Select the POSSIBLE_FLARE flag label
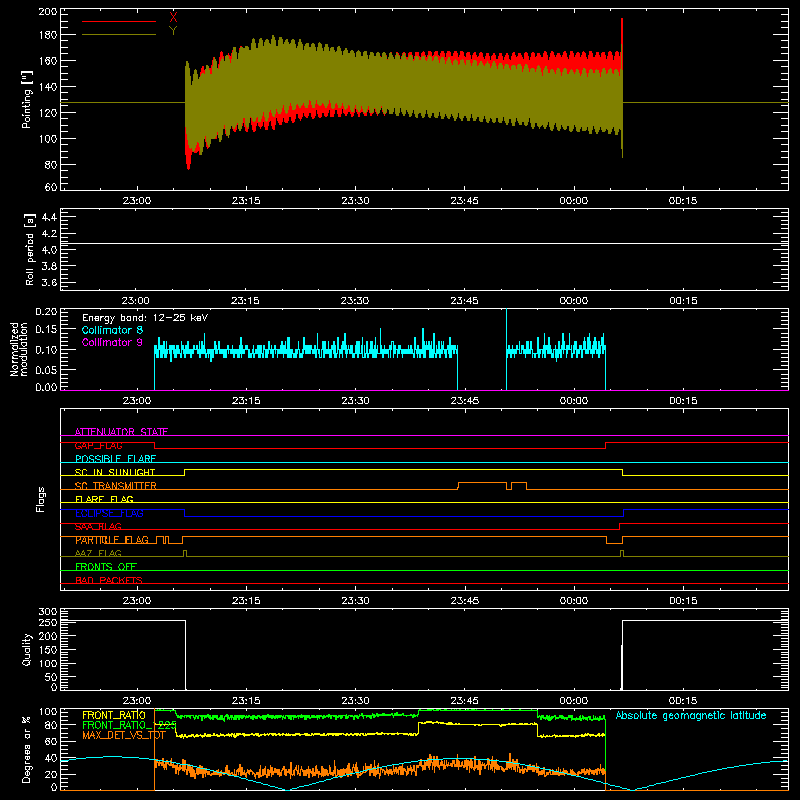Viewport: 800px width, 800px height. [115, 459]
